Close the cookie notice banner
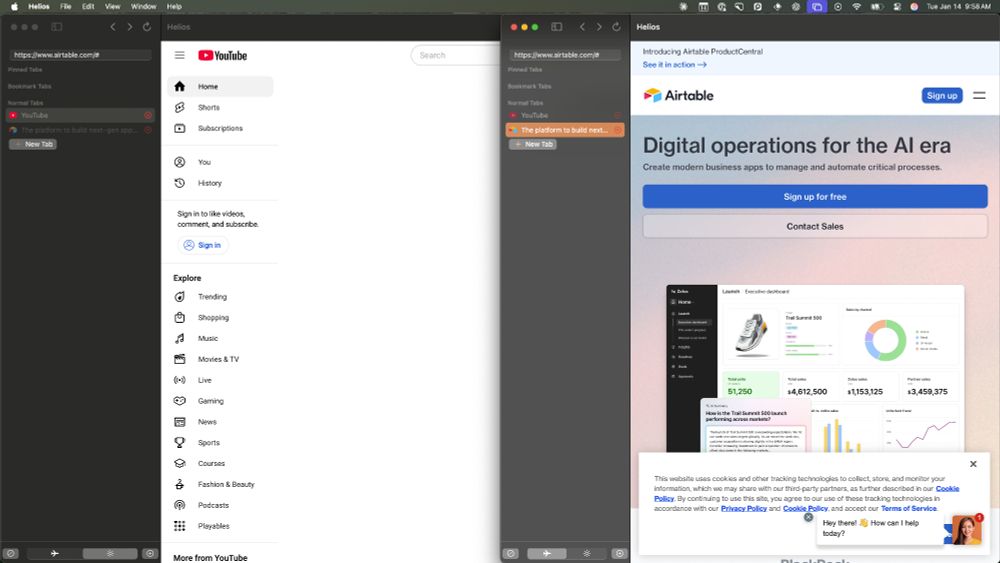 coord(973,464)
